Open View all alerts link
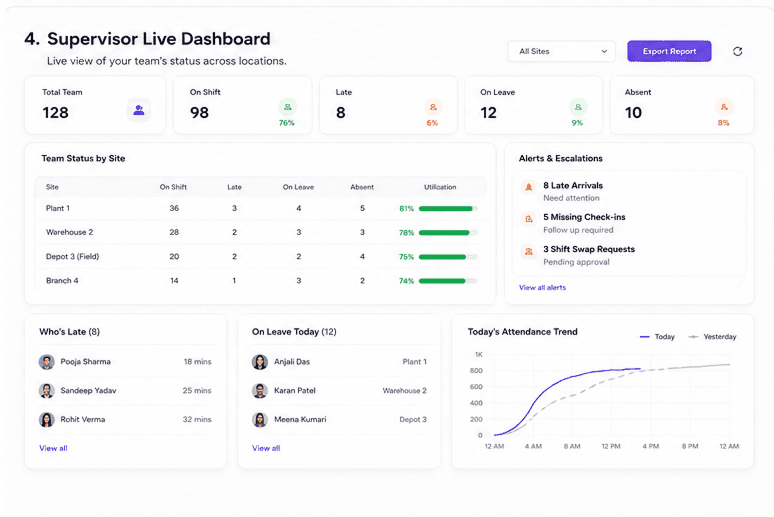This screenshot has width=774, height=517. pos(542,287)
